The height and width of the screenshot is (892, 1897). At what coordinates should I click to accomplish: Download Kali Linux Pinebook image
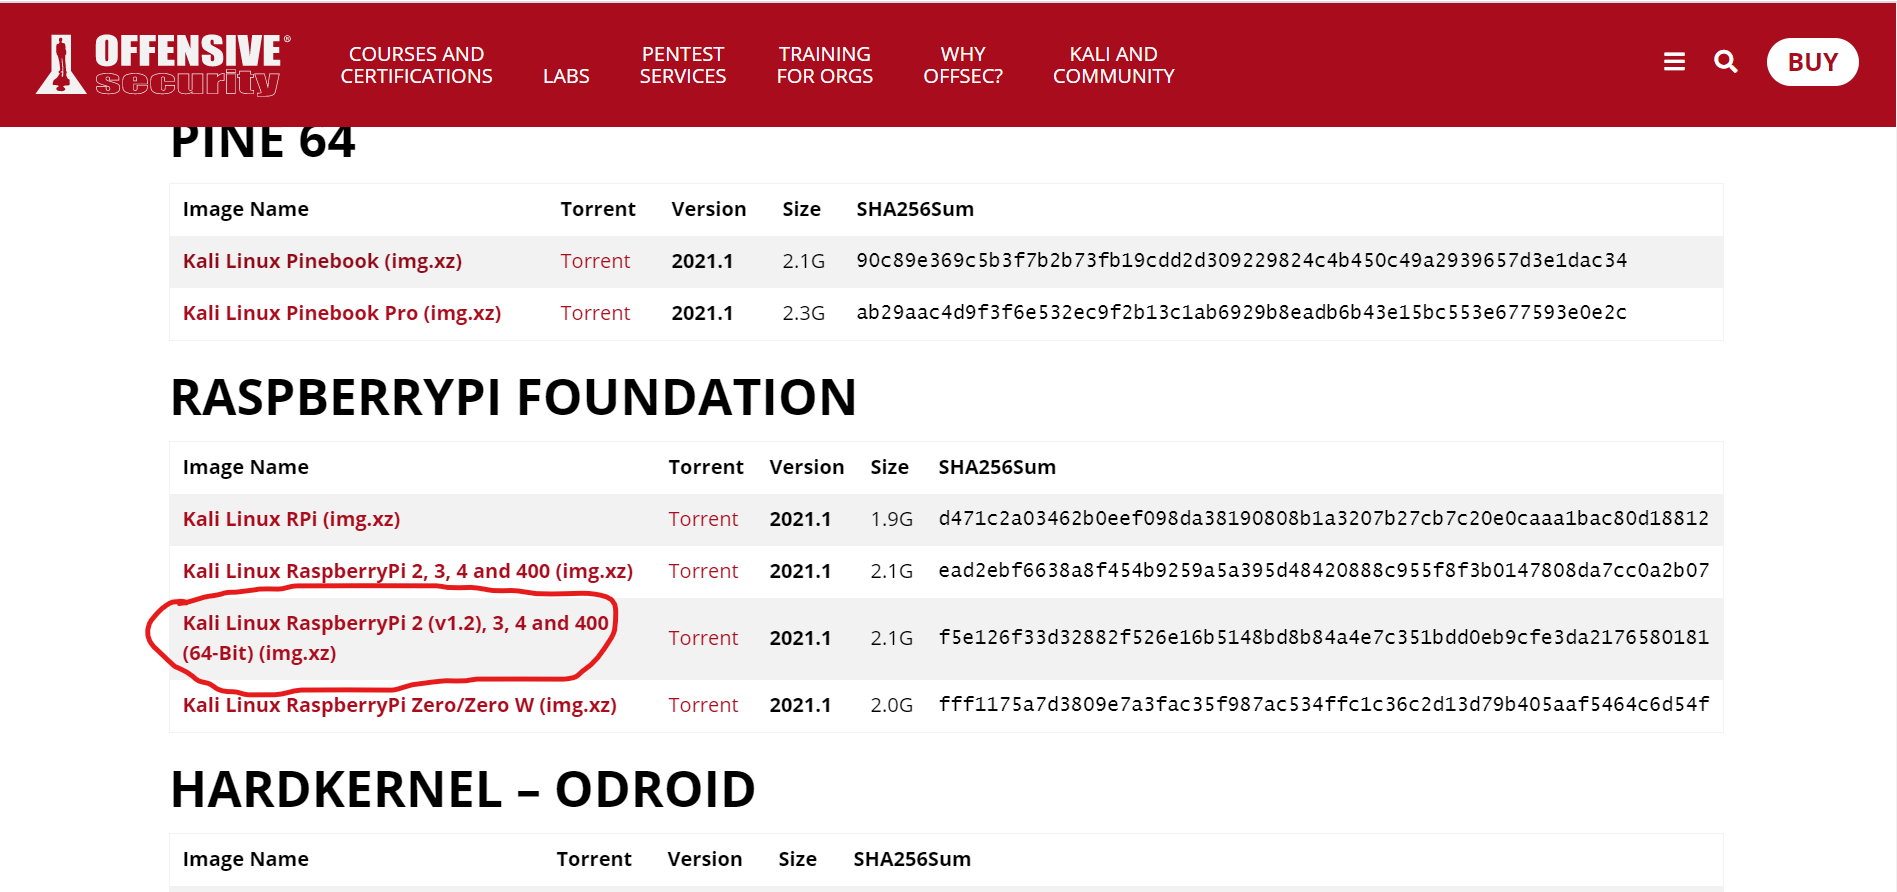(x=322, y=261)
